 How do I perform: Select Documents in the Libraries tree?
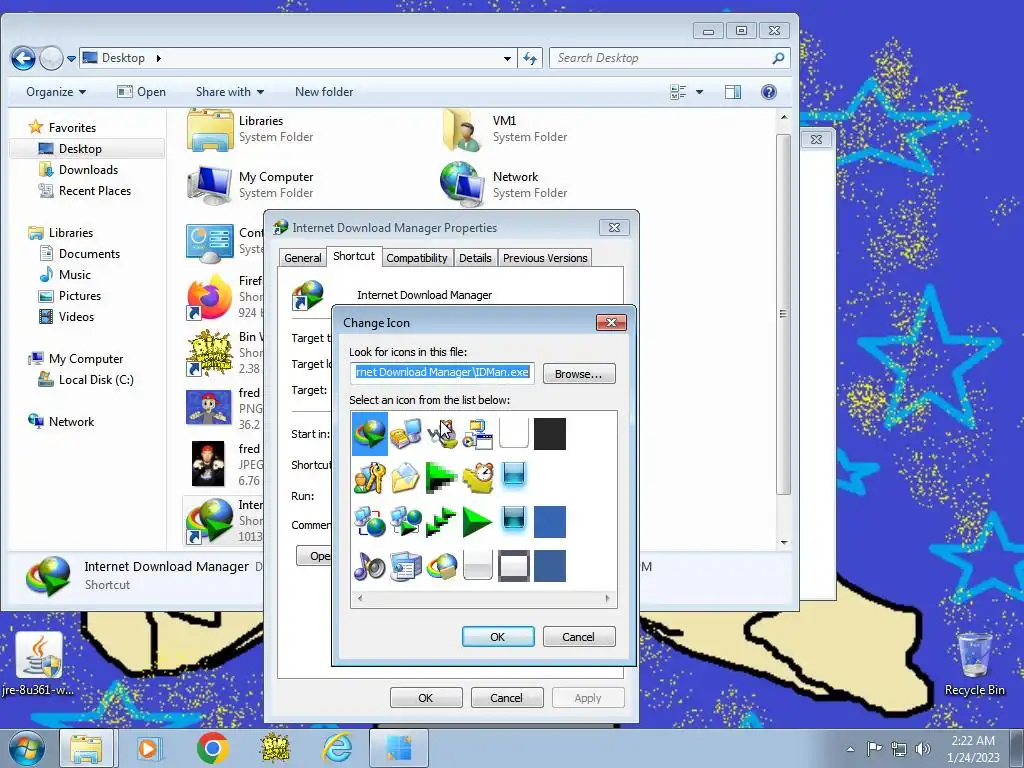pos(89,253)
